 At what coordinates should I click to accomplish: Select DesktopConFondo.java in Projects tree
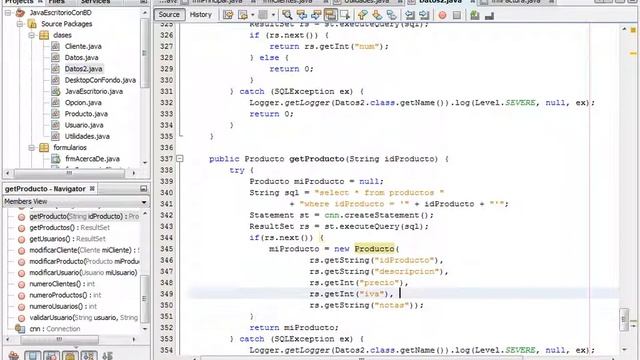coord(100,80)
